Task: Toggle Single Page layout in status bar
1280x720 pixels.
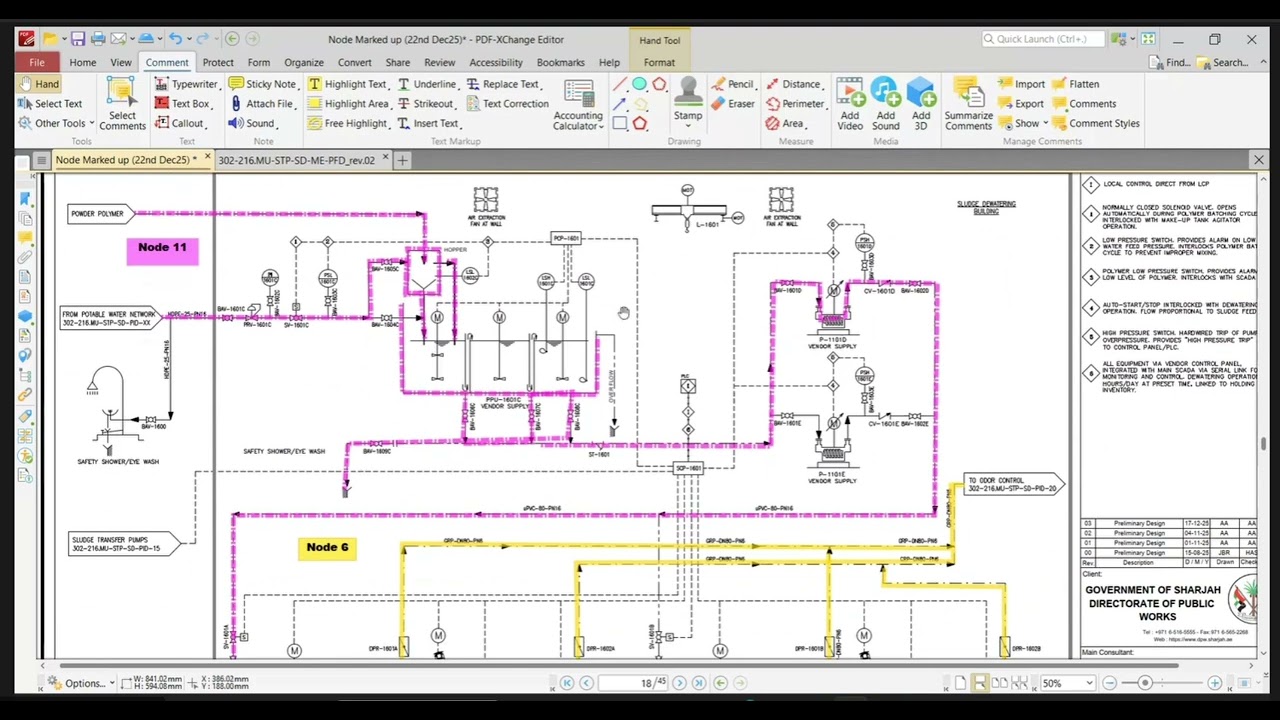Action: (960, 683)
